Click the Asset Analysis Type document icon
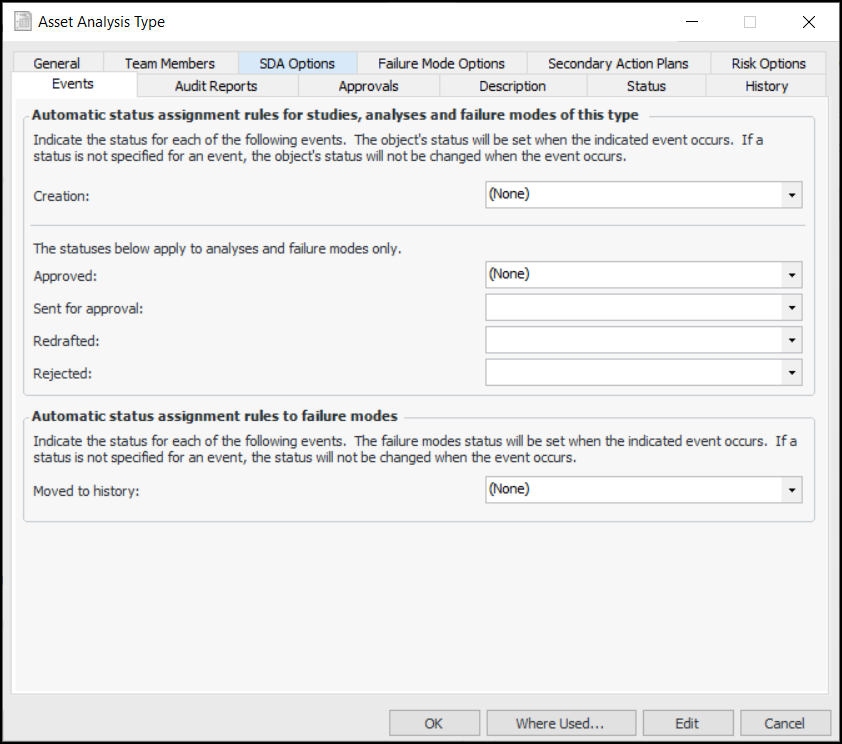The width and height of the screenshot is (842, 744). [23, 22]
